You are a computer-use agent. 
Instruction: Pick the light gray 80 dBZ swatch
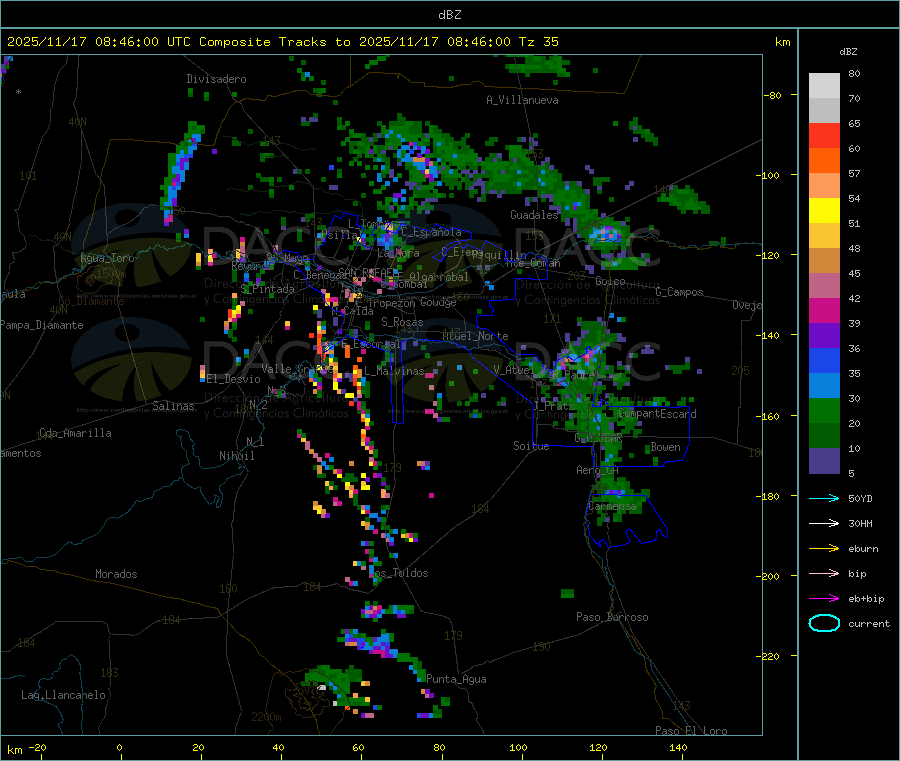(x=824, y=86)
